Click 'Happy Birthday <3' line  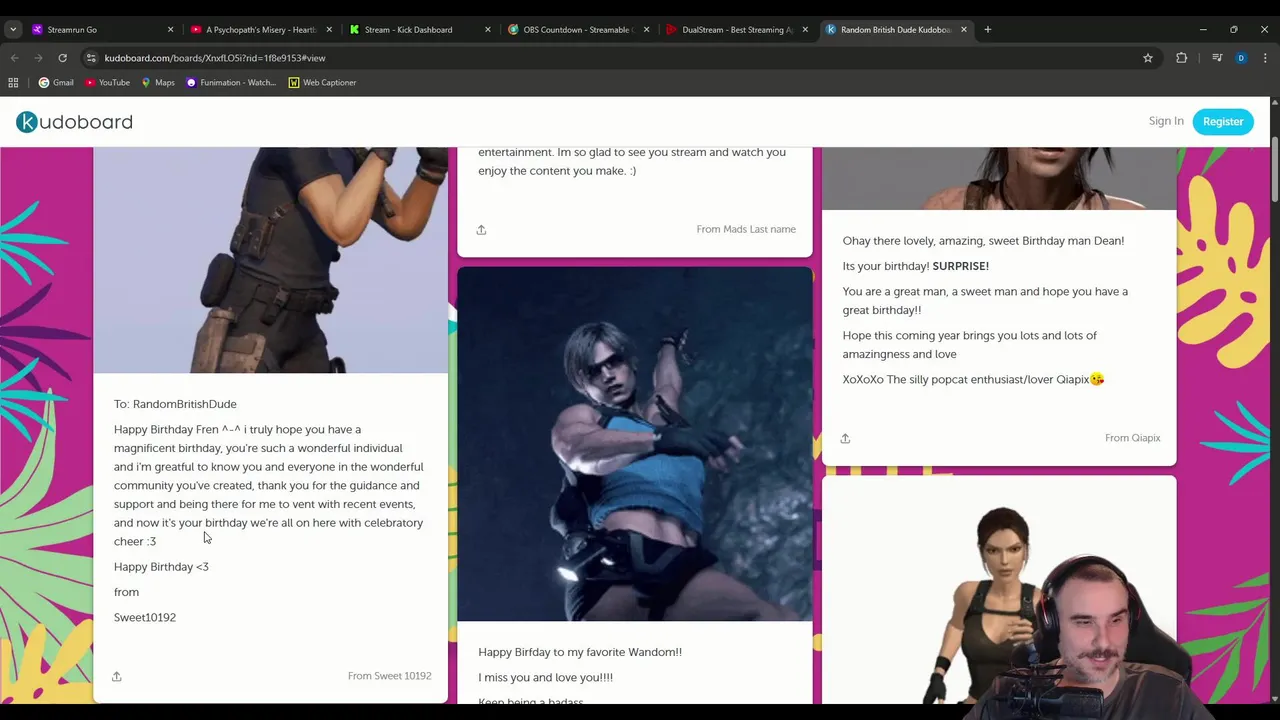coord(161,567)
